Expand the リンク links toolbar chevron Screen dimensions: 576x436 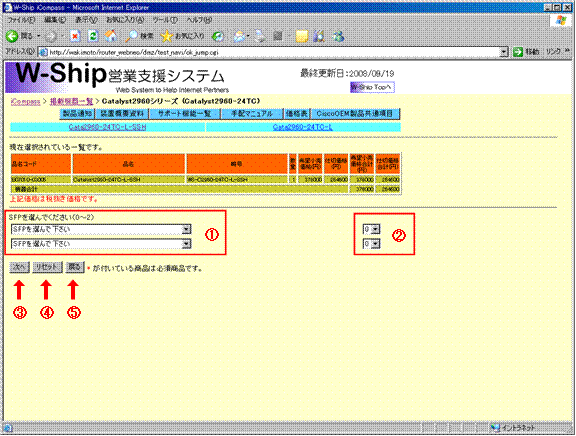[x=567, y=51]
